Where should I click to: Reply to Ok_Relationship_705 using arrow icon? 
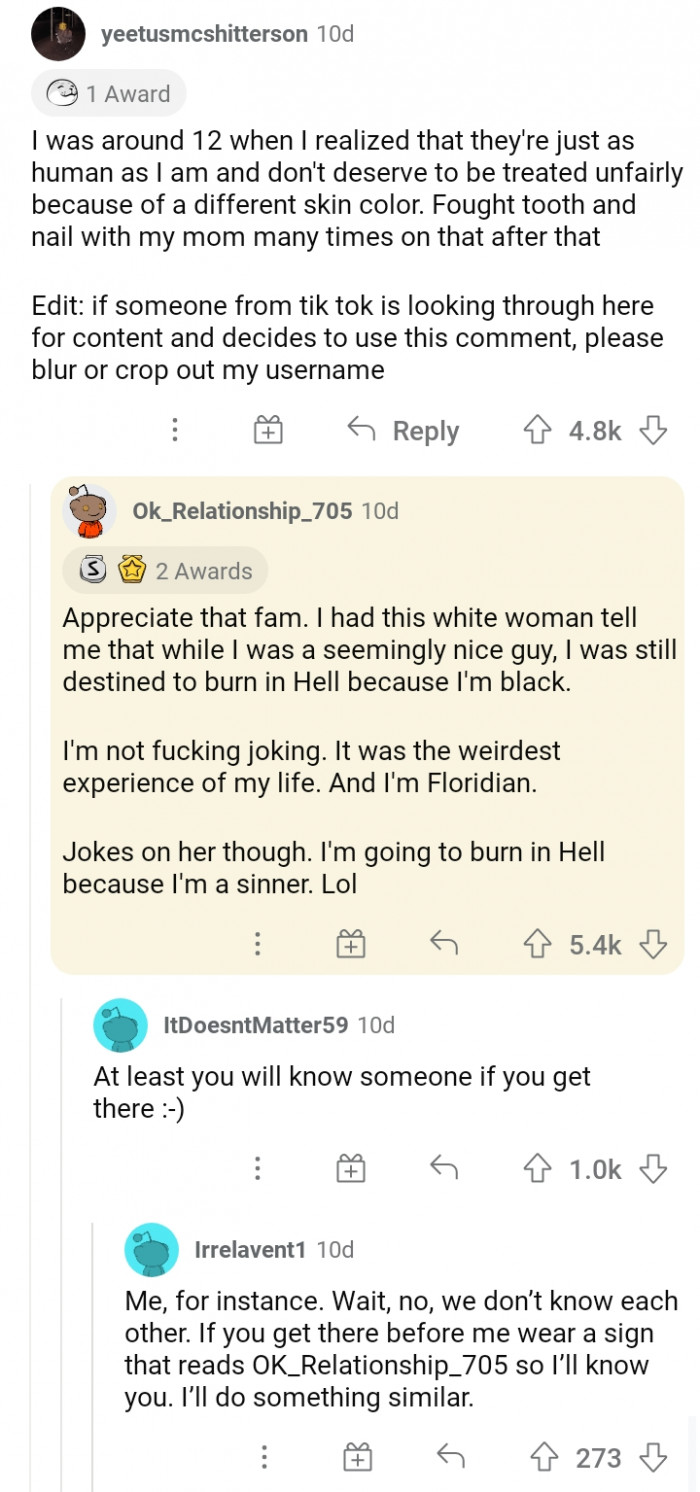[x=442, y=943]
